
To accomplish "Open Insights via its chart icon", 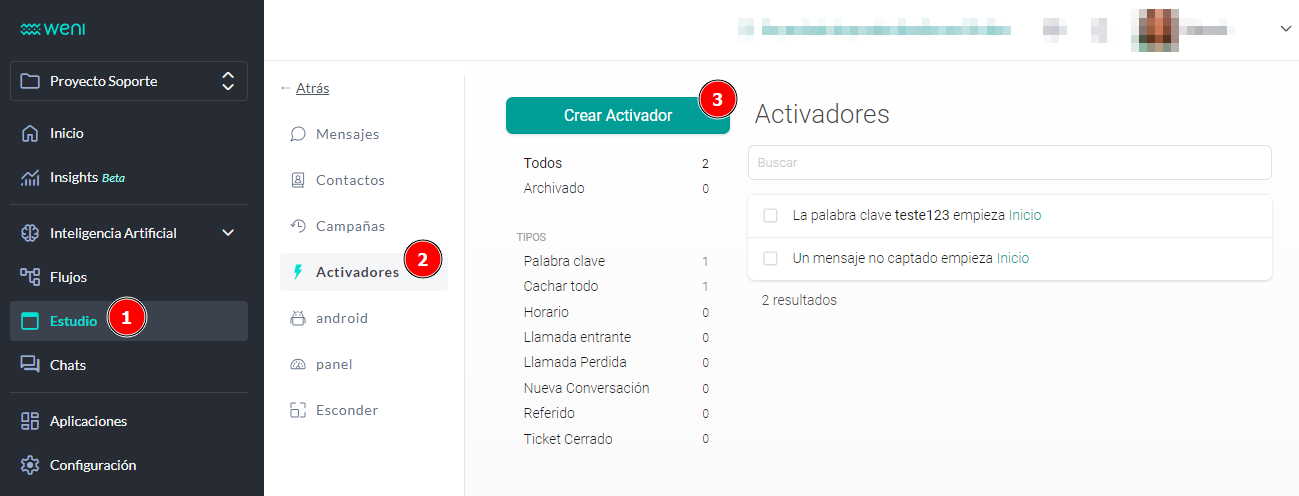I will point(30,177).
